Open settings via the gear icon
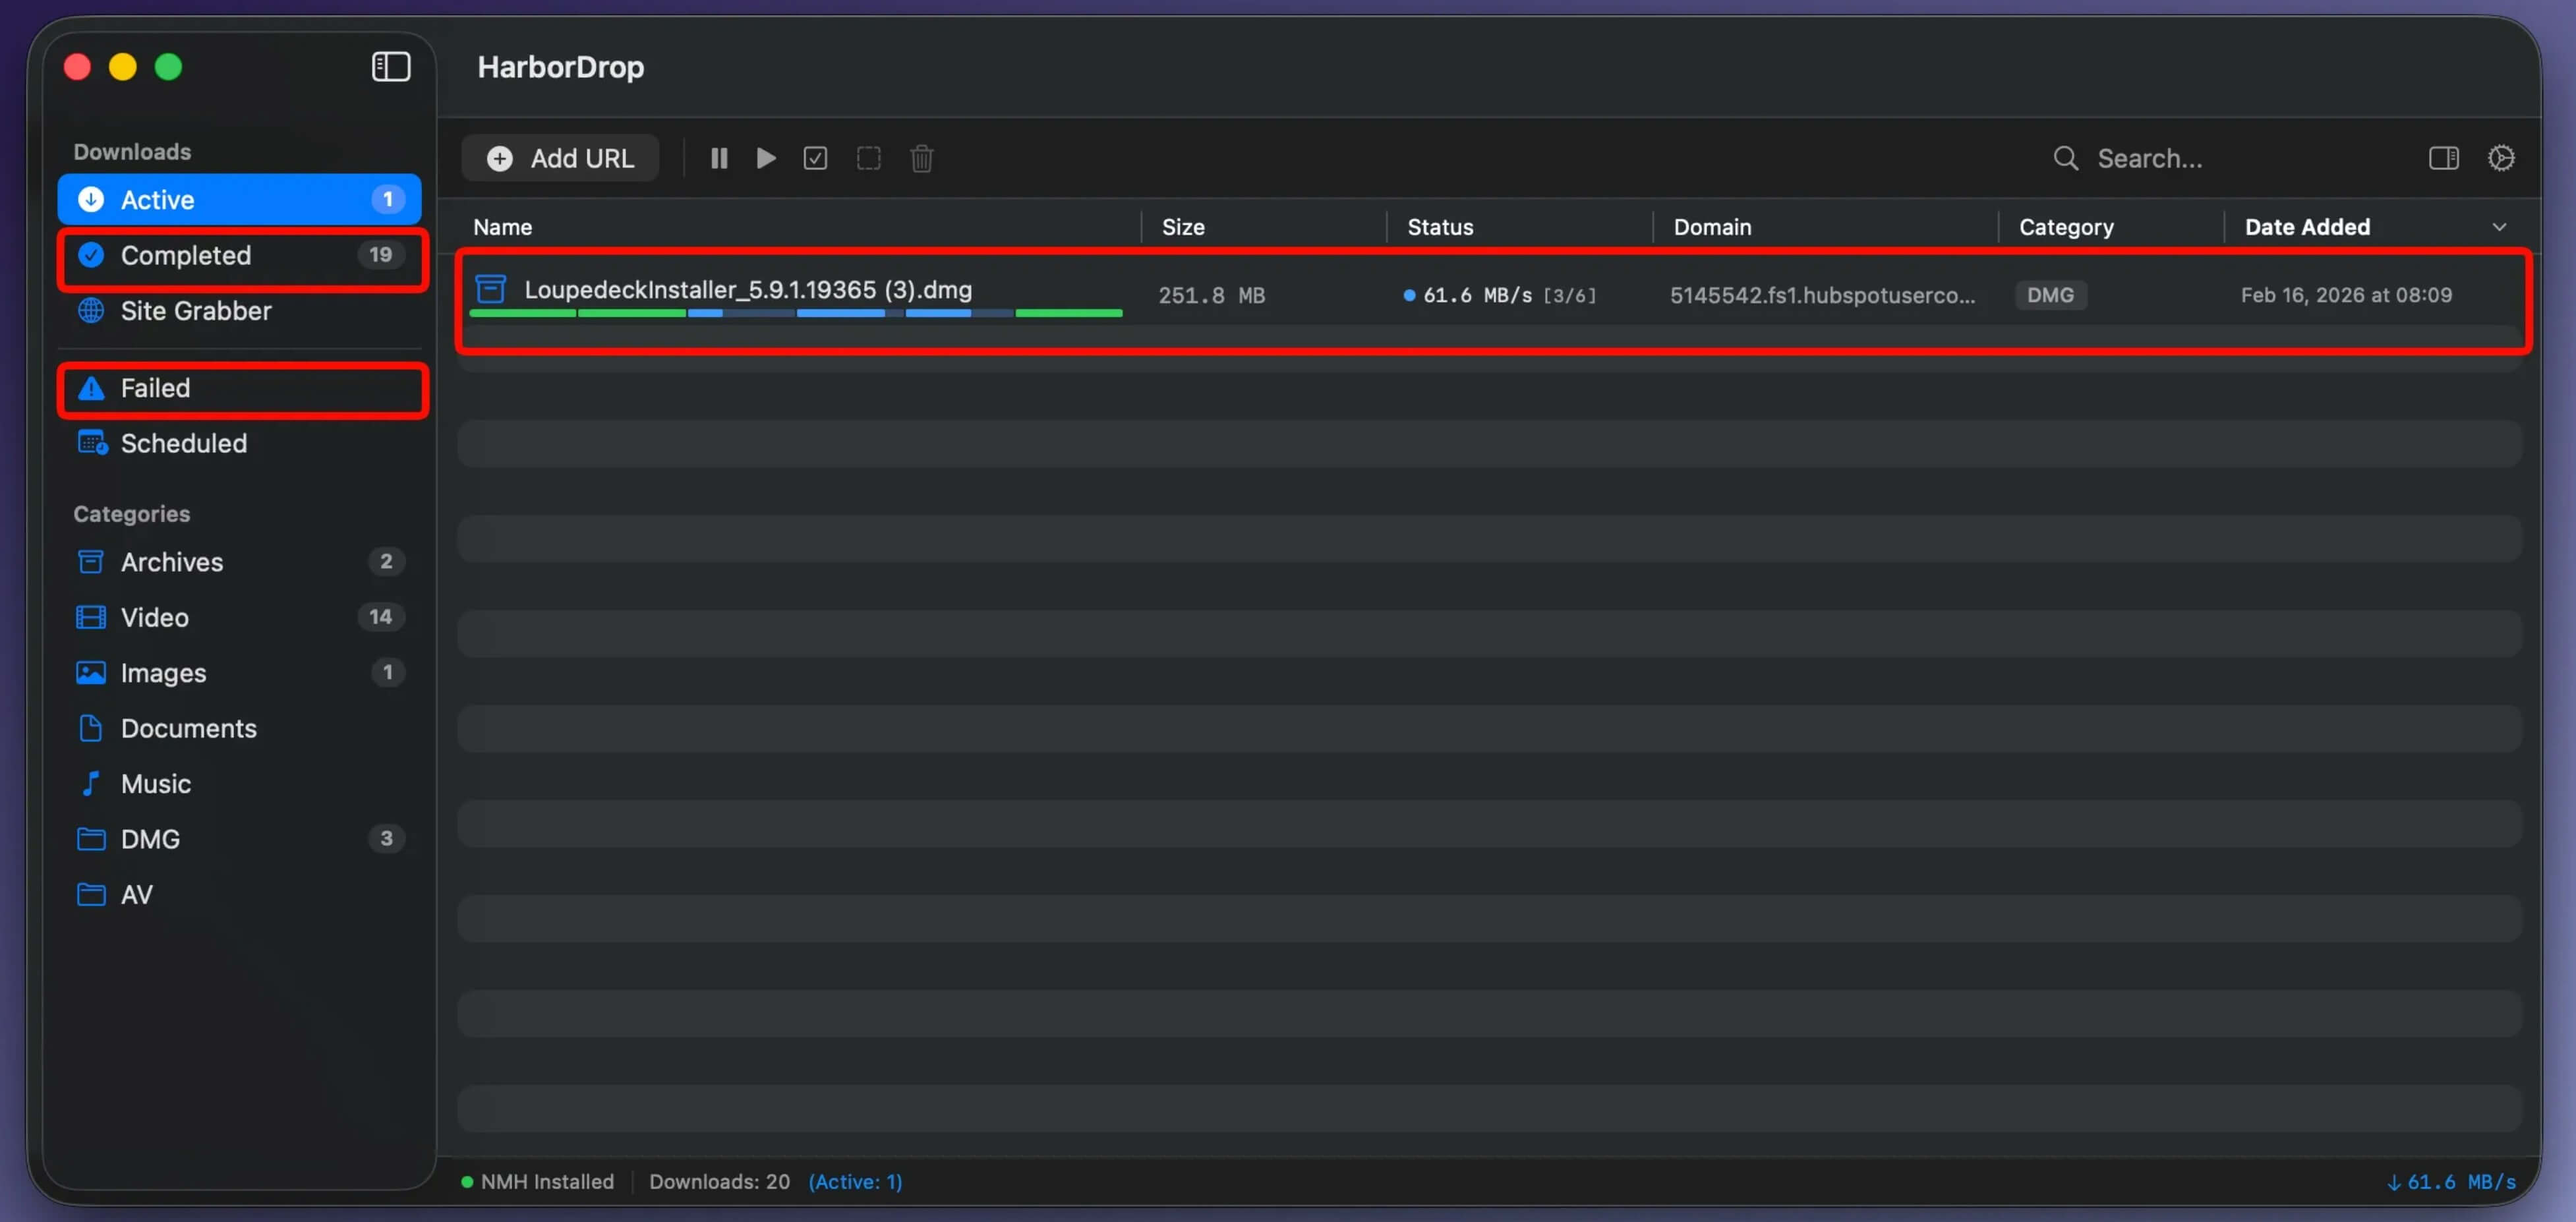The width and height of the screenshot is (2576, 1222). 2500,158
